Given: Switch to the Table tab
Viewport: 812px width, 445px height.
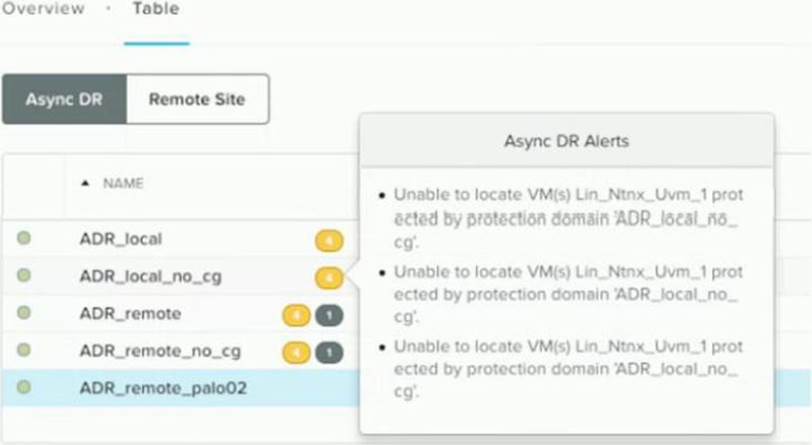Looking at the screenshot, I should 155,9.
